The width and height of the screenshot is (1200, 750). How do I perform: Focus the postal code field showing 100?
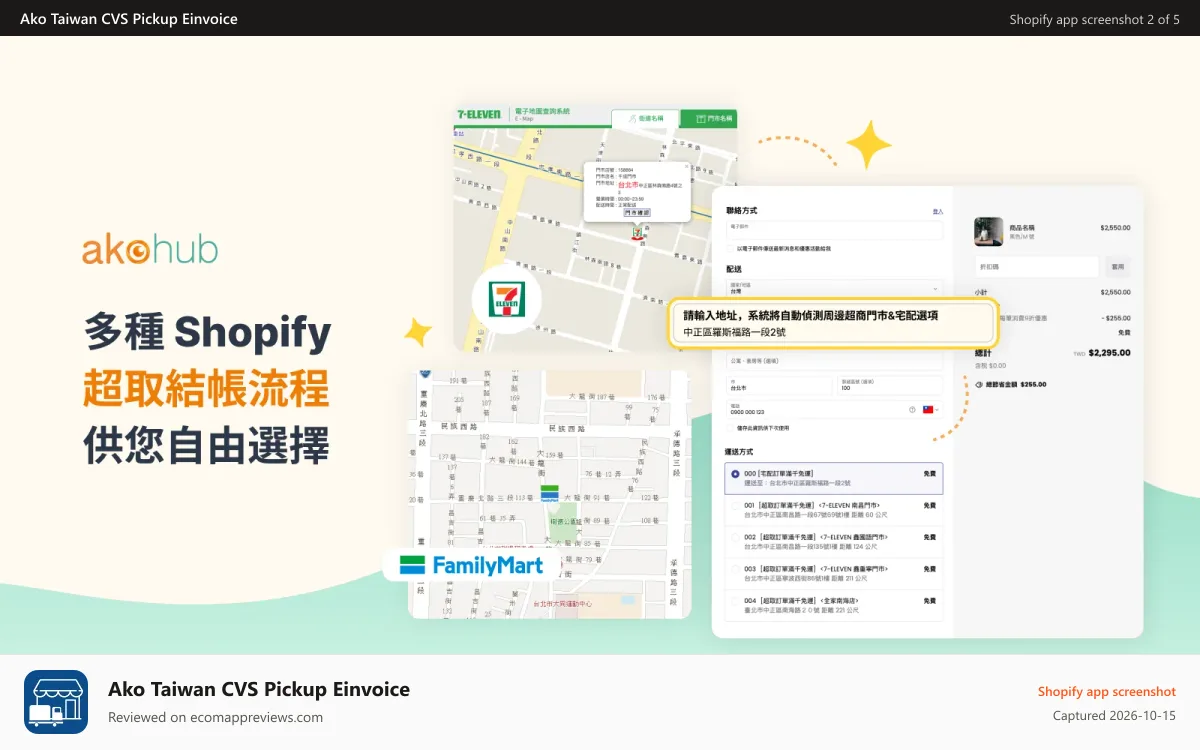click(x=890, y=386)
